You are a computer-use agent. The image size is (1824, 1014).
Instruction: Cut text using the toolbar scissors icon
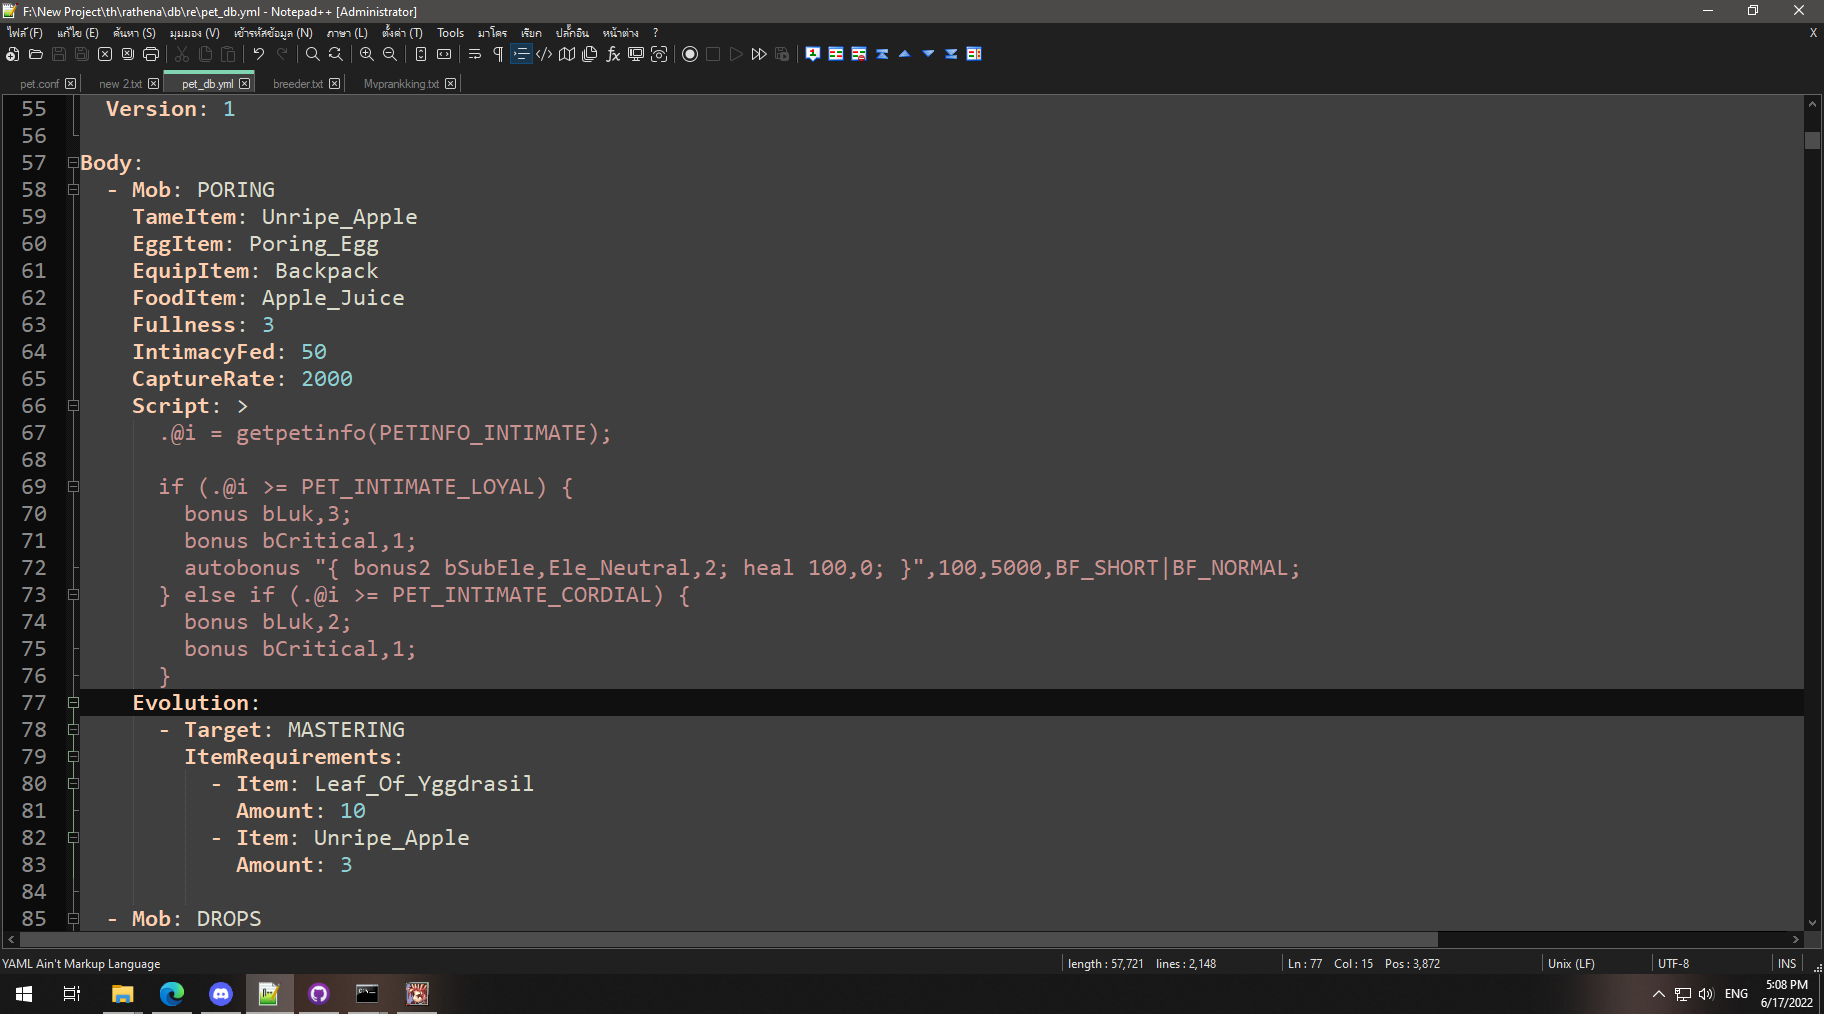point(182,54)
